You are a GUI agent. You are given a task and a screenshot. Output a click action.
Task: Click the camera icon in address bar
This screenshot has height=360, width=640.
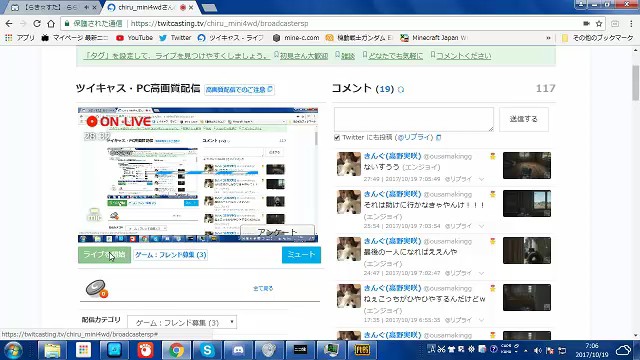[x=586, y=24]
